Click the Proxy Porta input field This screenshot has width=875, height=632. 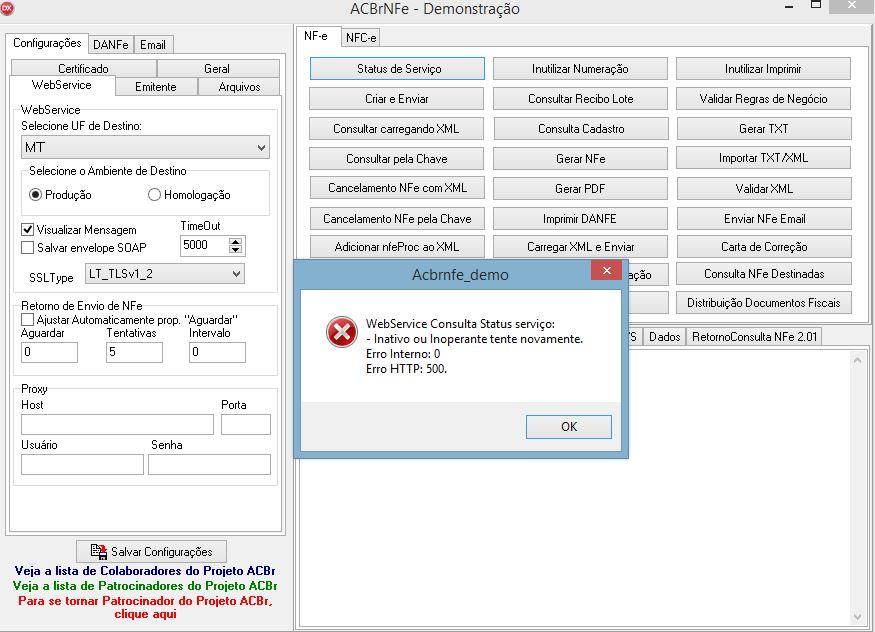[246, 424]
